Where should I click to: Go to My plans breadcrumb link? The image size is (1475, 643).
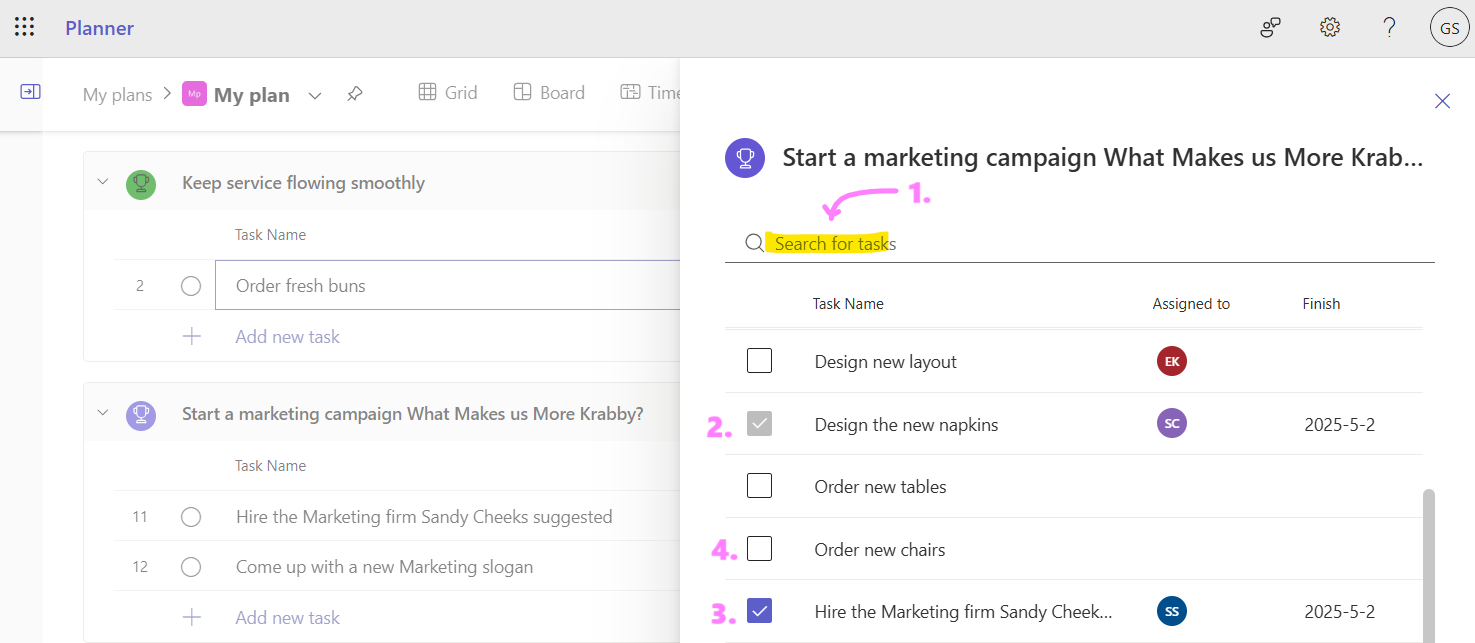click(x=117, y=95)
